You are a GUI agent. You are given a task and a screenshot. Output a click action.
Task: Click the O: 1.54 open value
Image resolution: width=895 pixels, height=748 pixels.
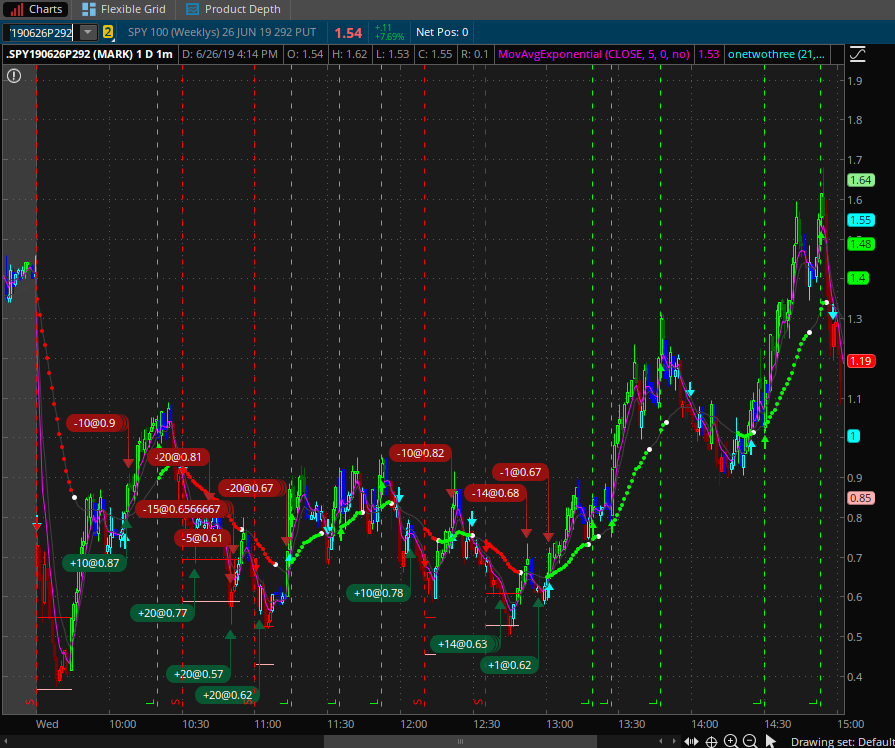tap(305, 54)
